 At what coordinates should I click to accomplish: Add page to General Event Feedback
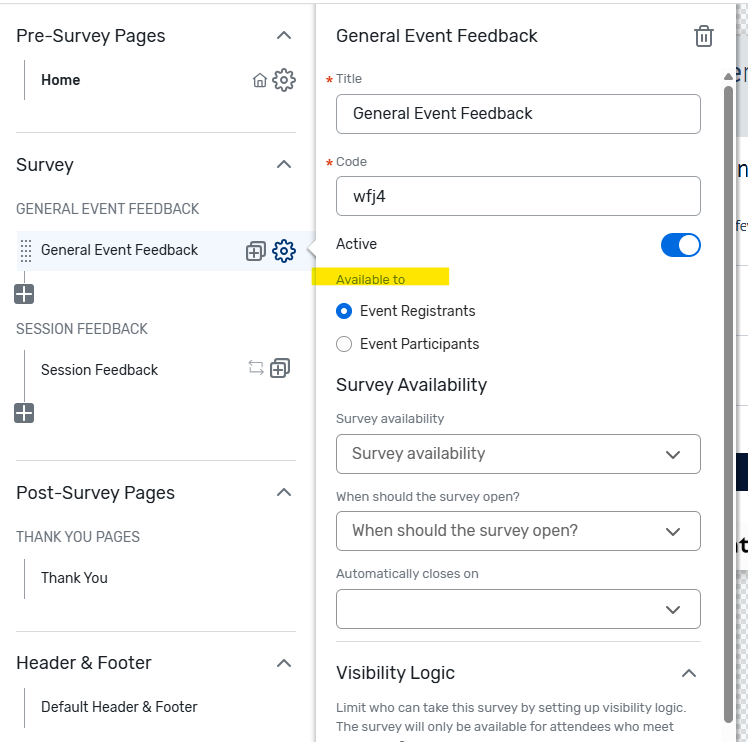point(256,252)
